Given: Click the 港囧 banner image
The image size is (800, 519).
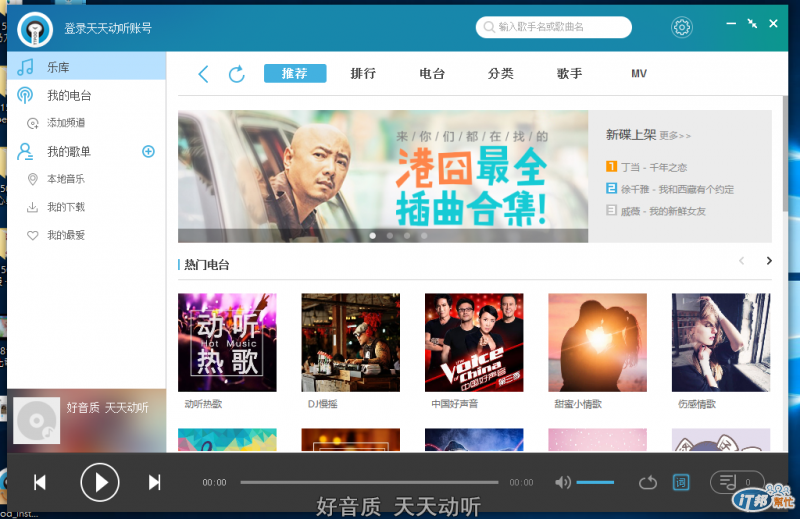Looking at the screenshot, I should pos(383,176).
